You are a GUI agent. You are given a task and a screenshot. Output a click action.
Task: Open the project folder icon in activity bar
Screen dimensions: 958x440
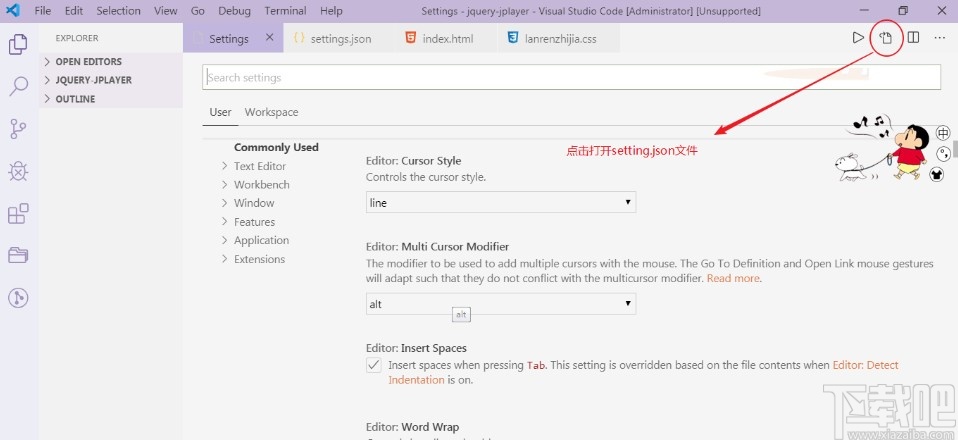(18, 255)
